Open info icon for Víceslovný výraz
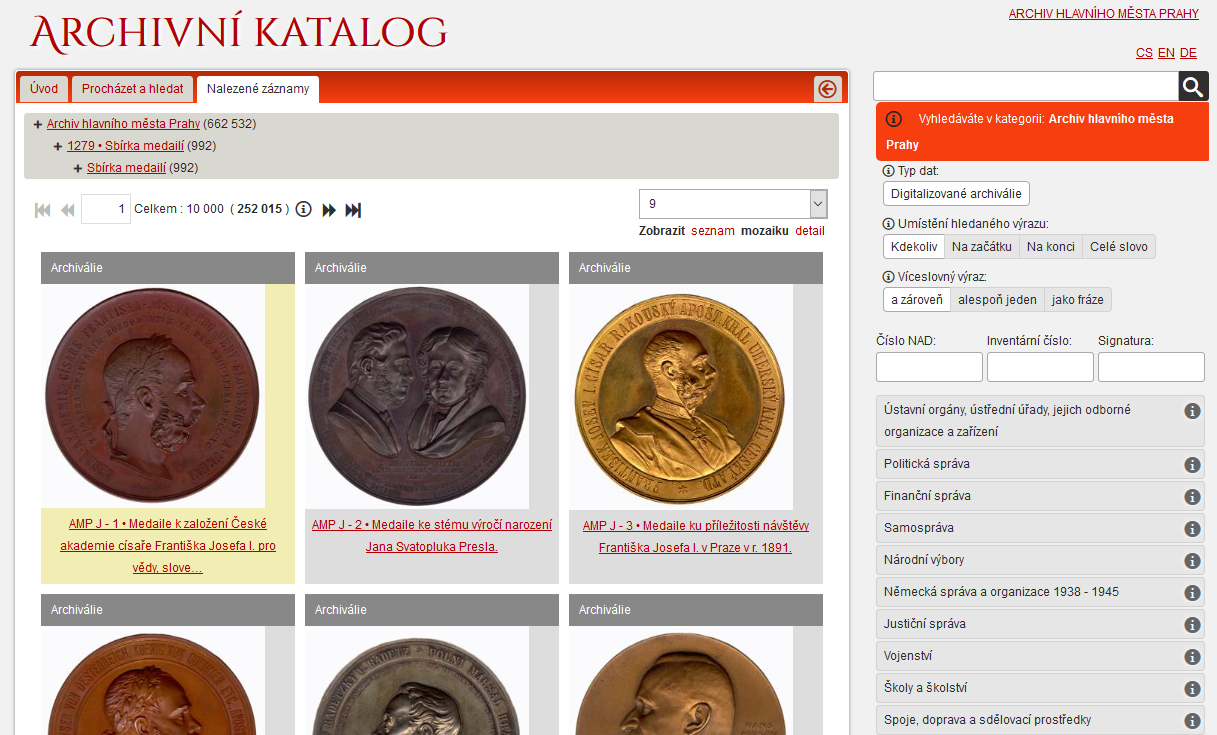Screen dimensions: 1217x735 [889, 277]
